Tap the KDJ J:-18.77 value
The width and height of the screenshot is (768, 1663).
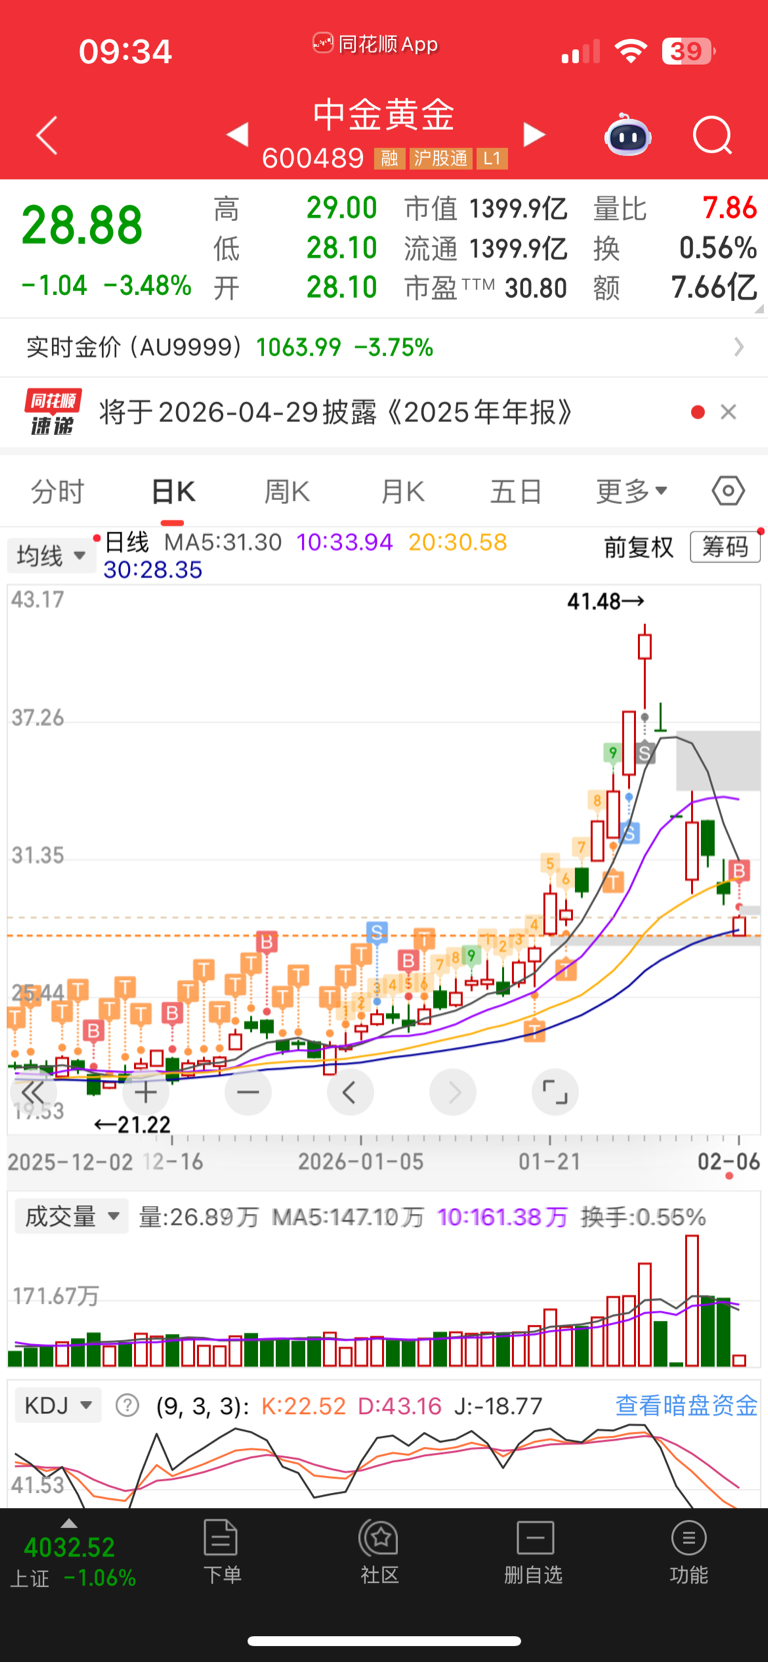tap(498, 1405)
